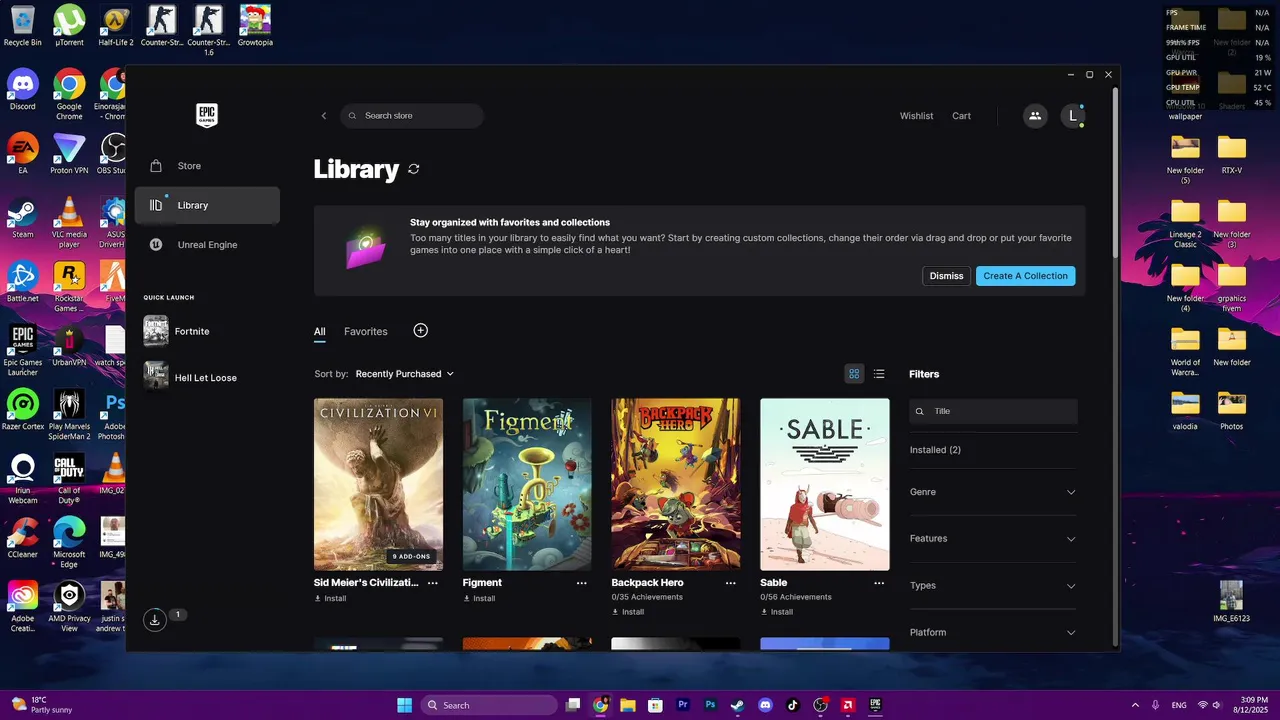Open options menu for Figment
The width and height of the screenshot is (1280, 720).
(582, 583)
